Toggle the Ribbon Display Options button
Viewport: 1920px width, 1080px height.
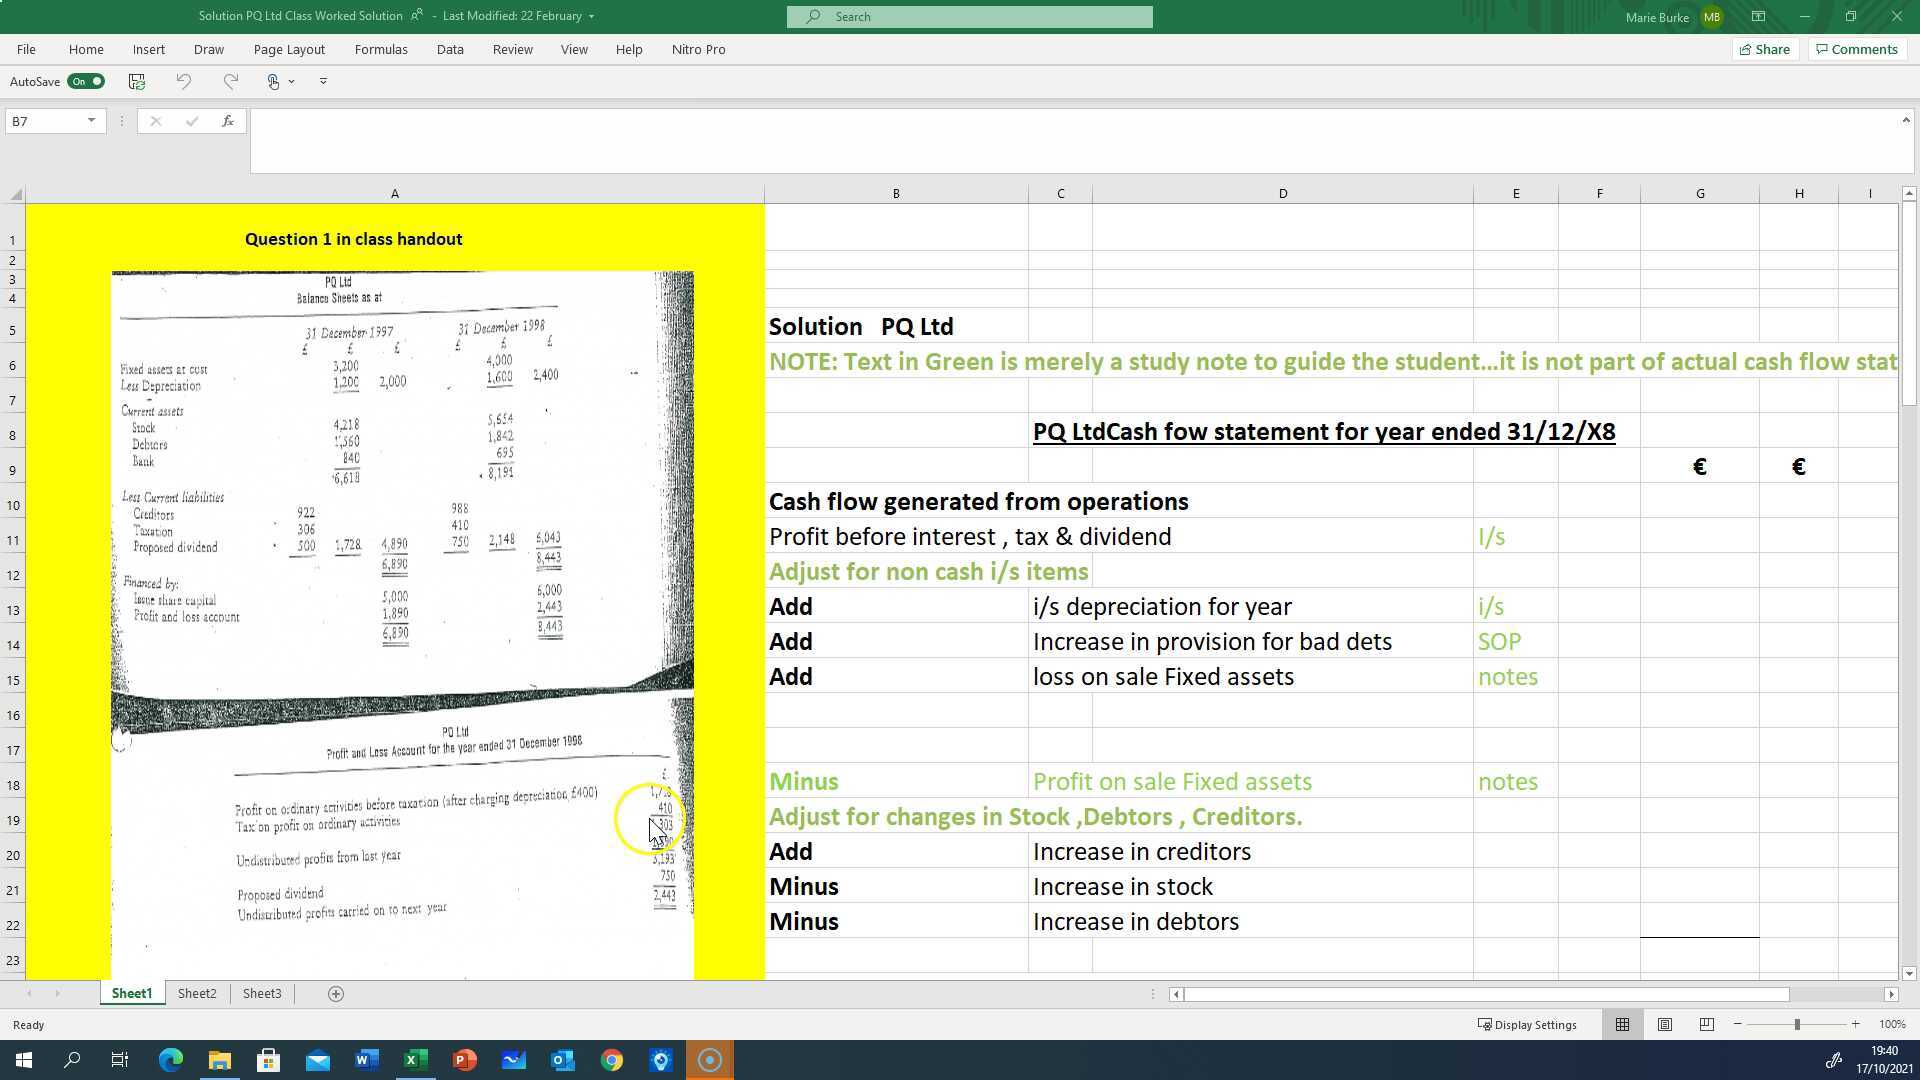tap(1758, 16)
